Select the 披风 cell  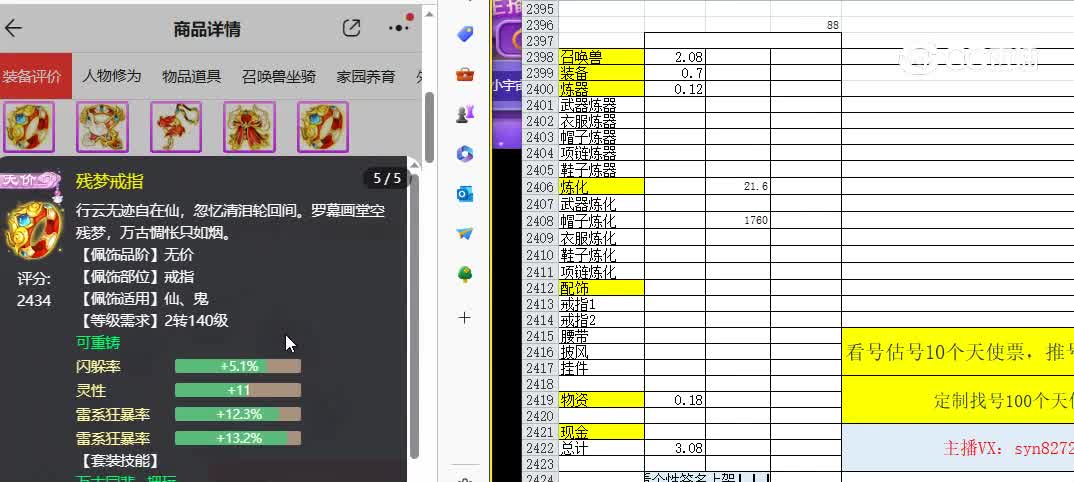tap(601, 352)
